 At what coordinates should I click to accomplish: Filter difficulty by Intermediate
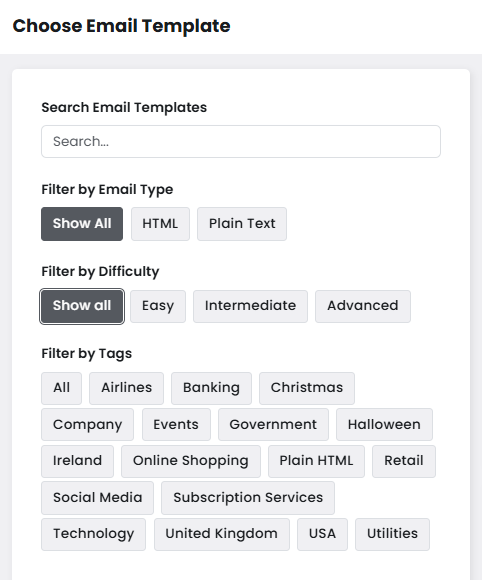point(250,306)
